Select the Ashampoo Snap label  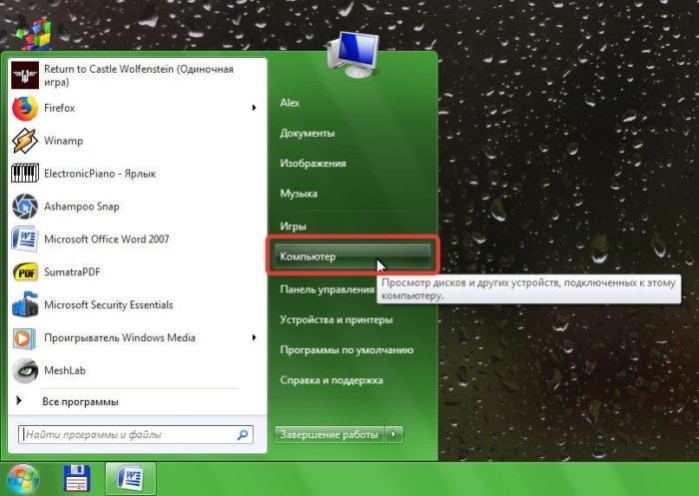(82, 207)
